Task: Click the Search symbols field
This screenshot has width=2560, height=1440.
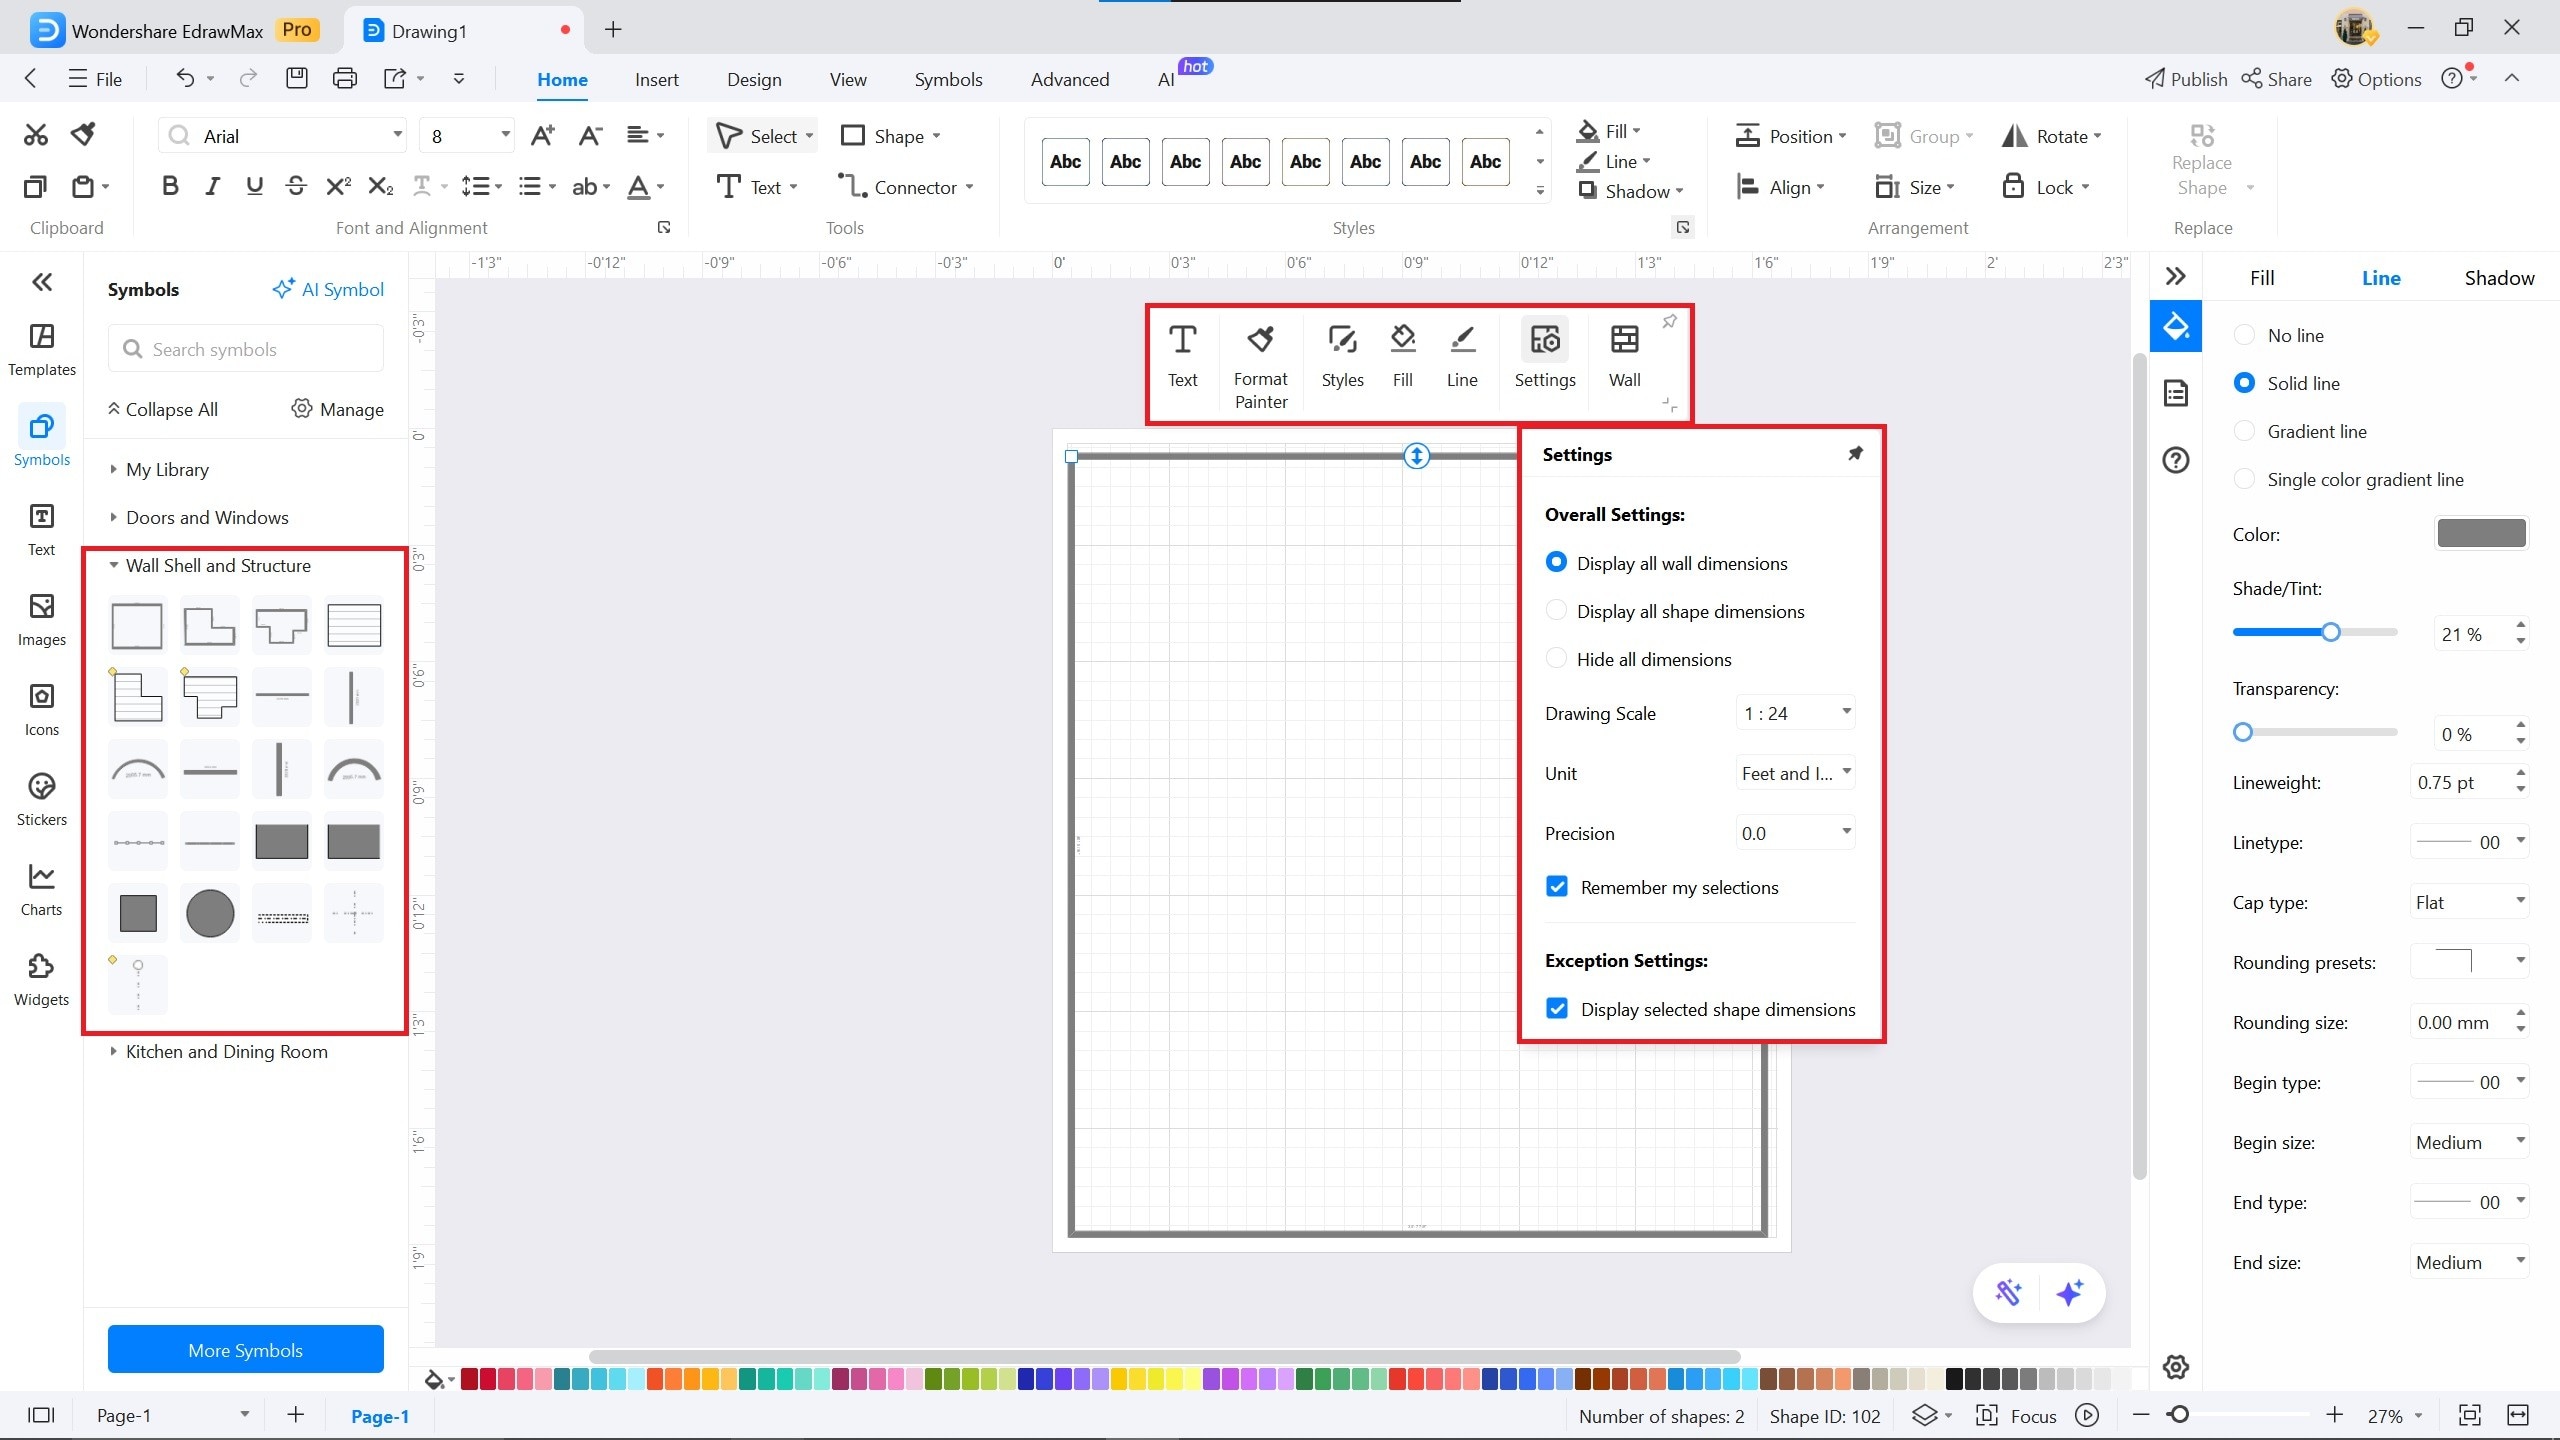Action: (246, 349)
